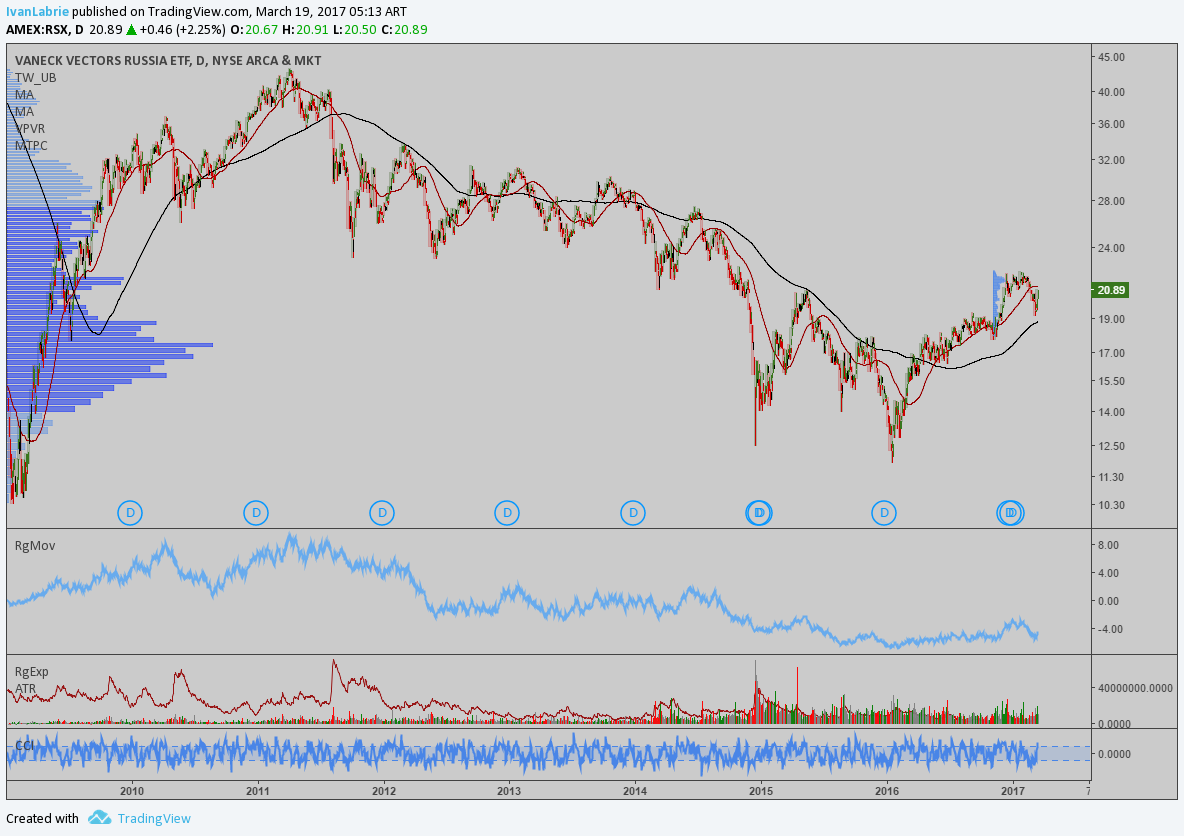The image size is (1184, 836).
Task: Select the ATR indicator label
Action: pos(26,689)
